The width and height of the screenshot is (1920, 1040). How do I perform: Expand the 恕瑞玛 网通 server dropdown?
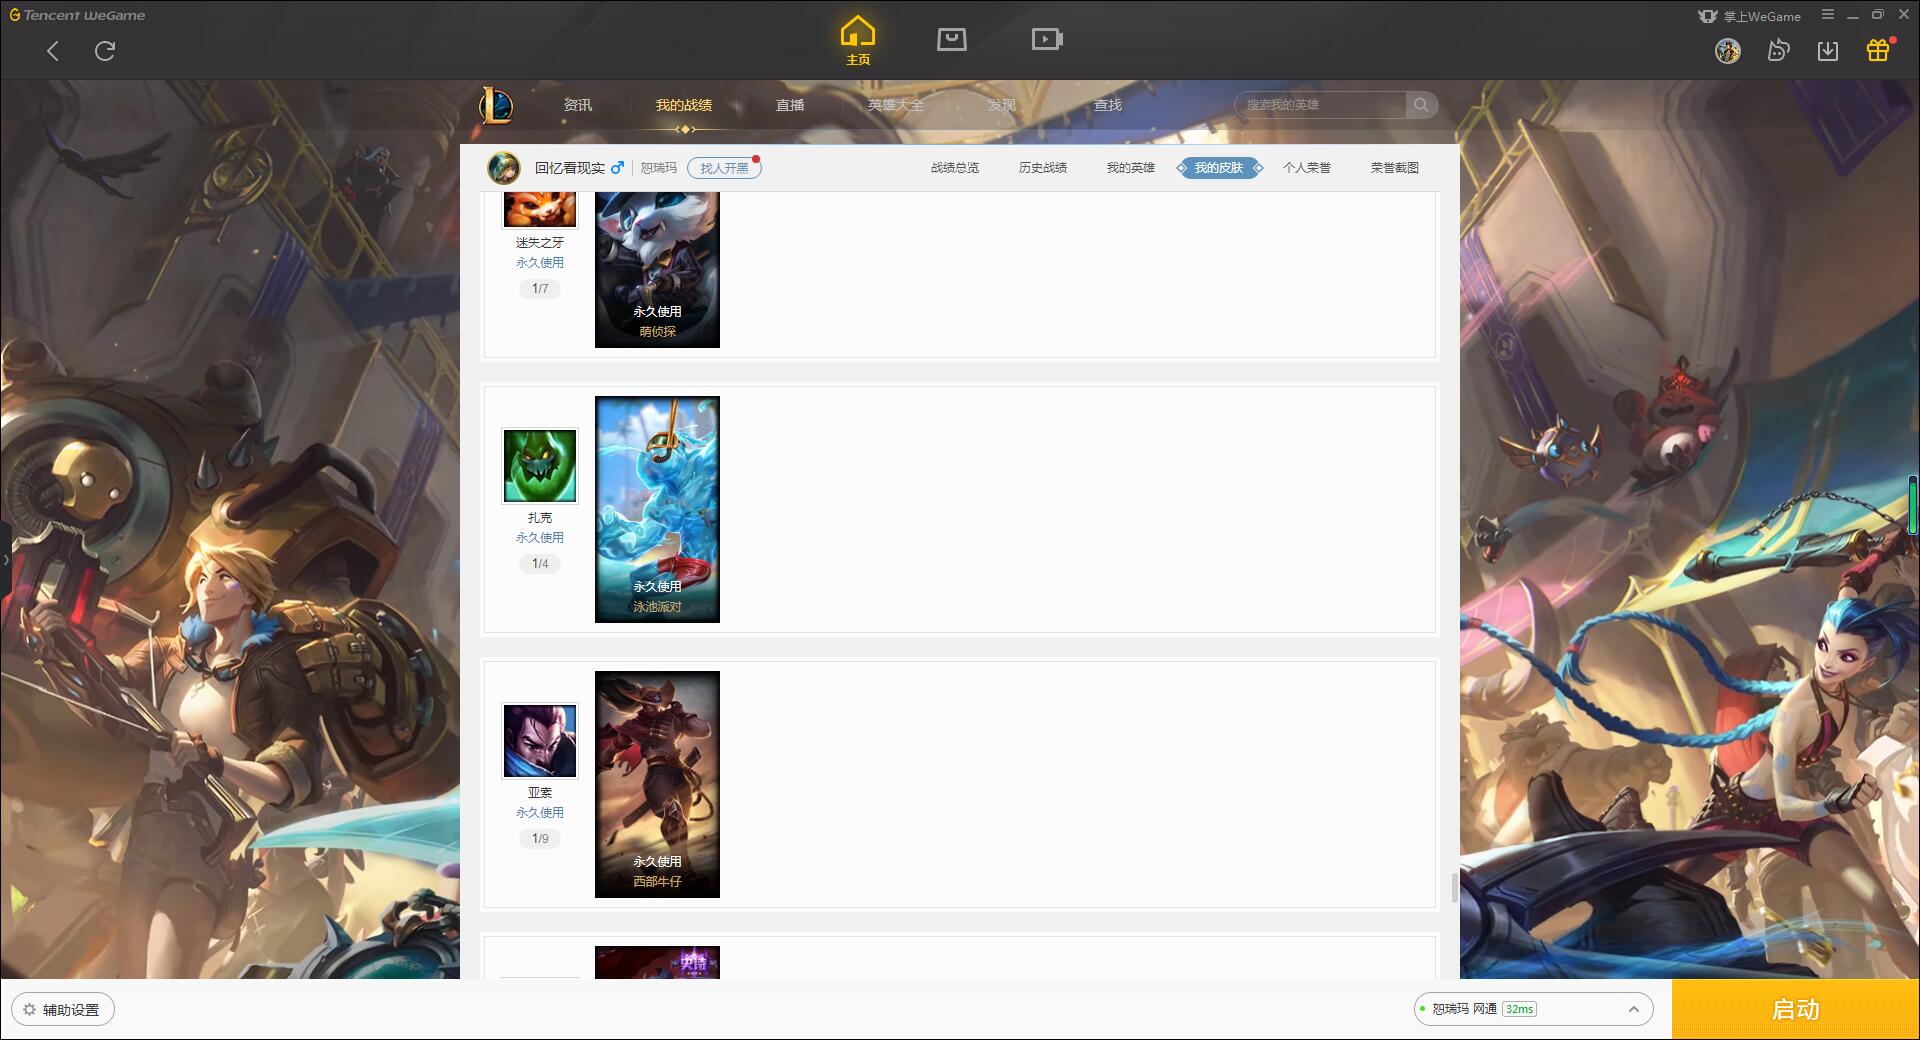pos(1533,1009)
